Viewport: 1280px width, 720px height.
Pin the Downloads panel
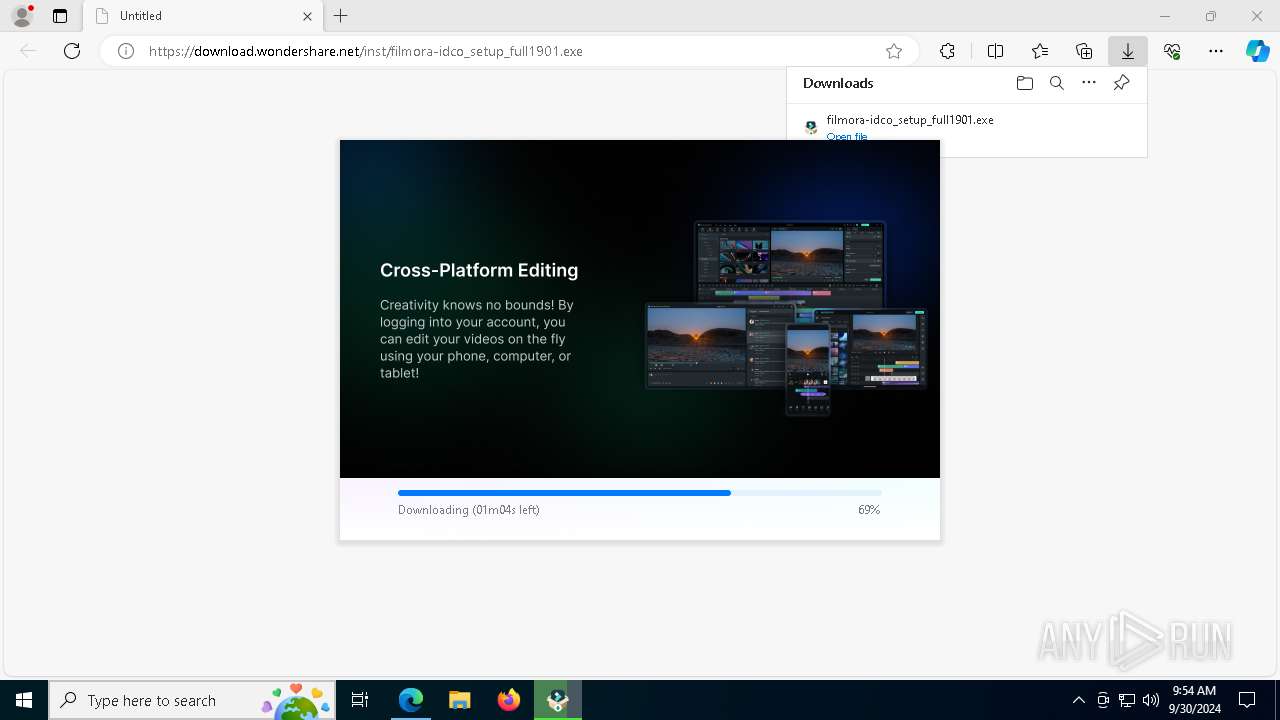[x=1121, y=83]
